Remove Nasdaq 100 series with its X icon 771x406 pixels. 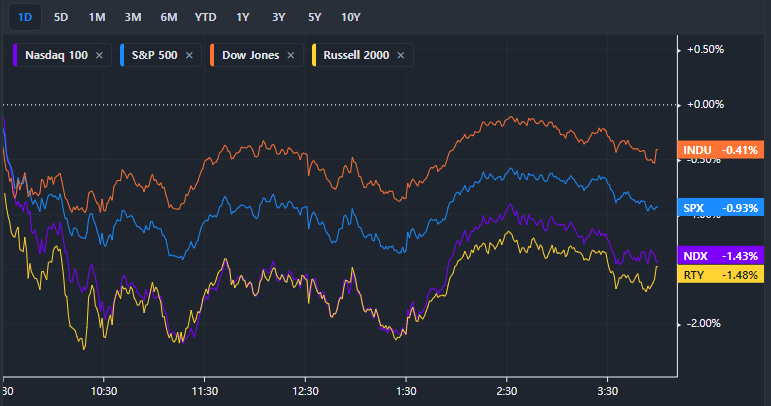(x=99, y=56)
